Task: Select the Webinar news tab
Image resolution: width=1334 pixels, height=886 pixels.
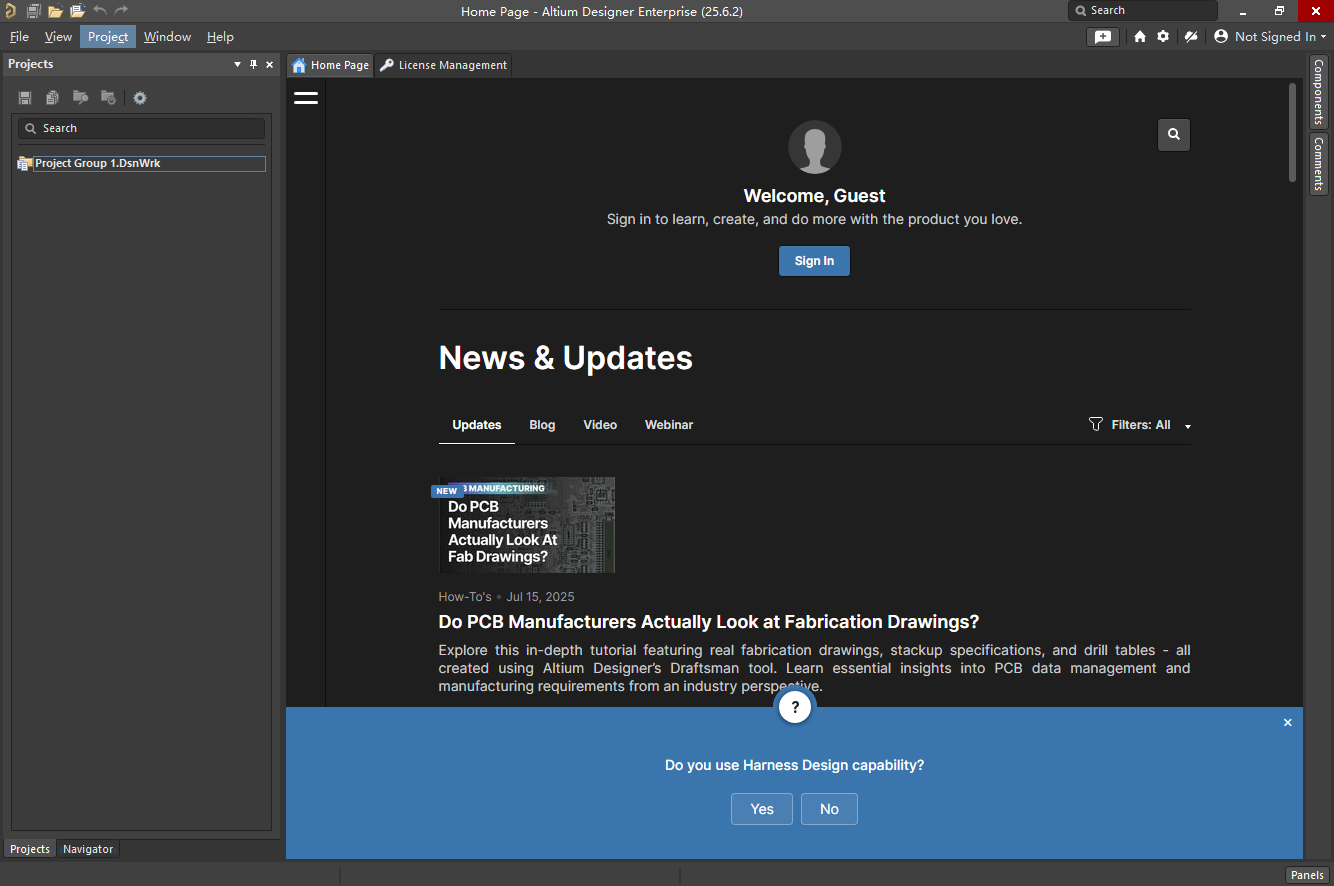Action: pos(668,425)
